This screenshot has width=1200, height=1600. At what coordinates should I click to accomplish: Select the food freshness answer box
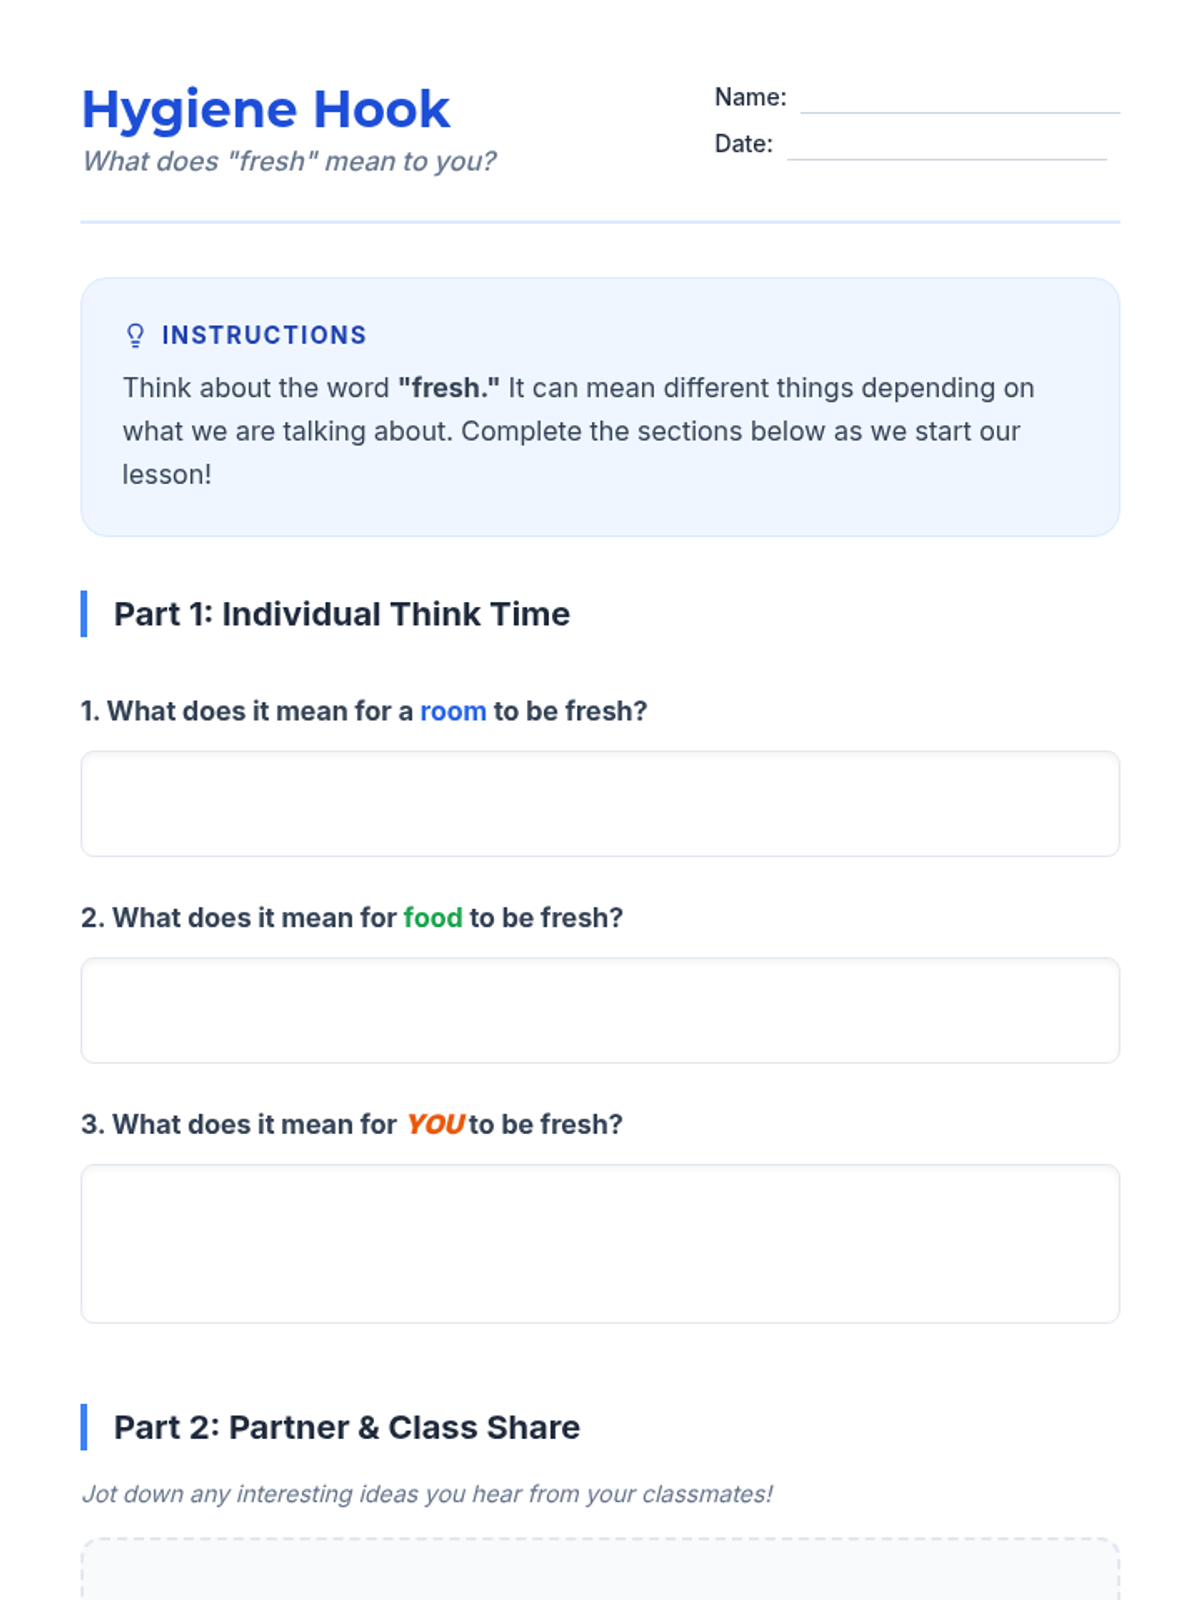[x=600, y=1010]
